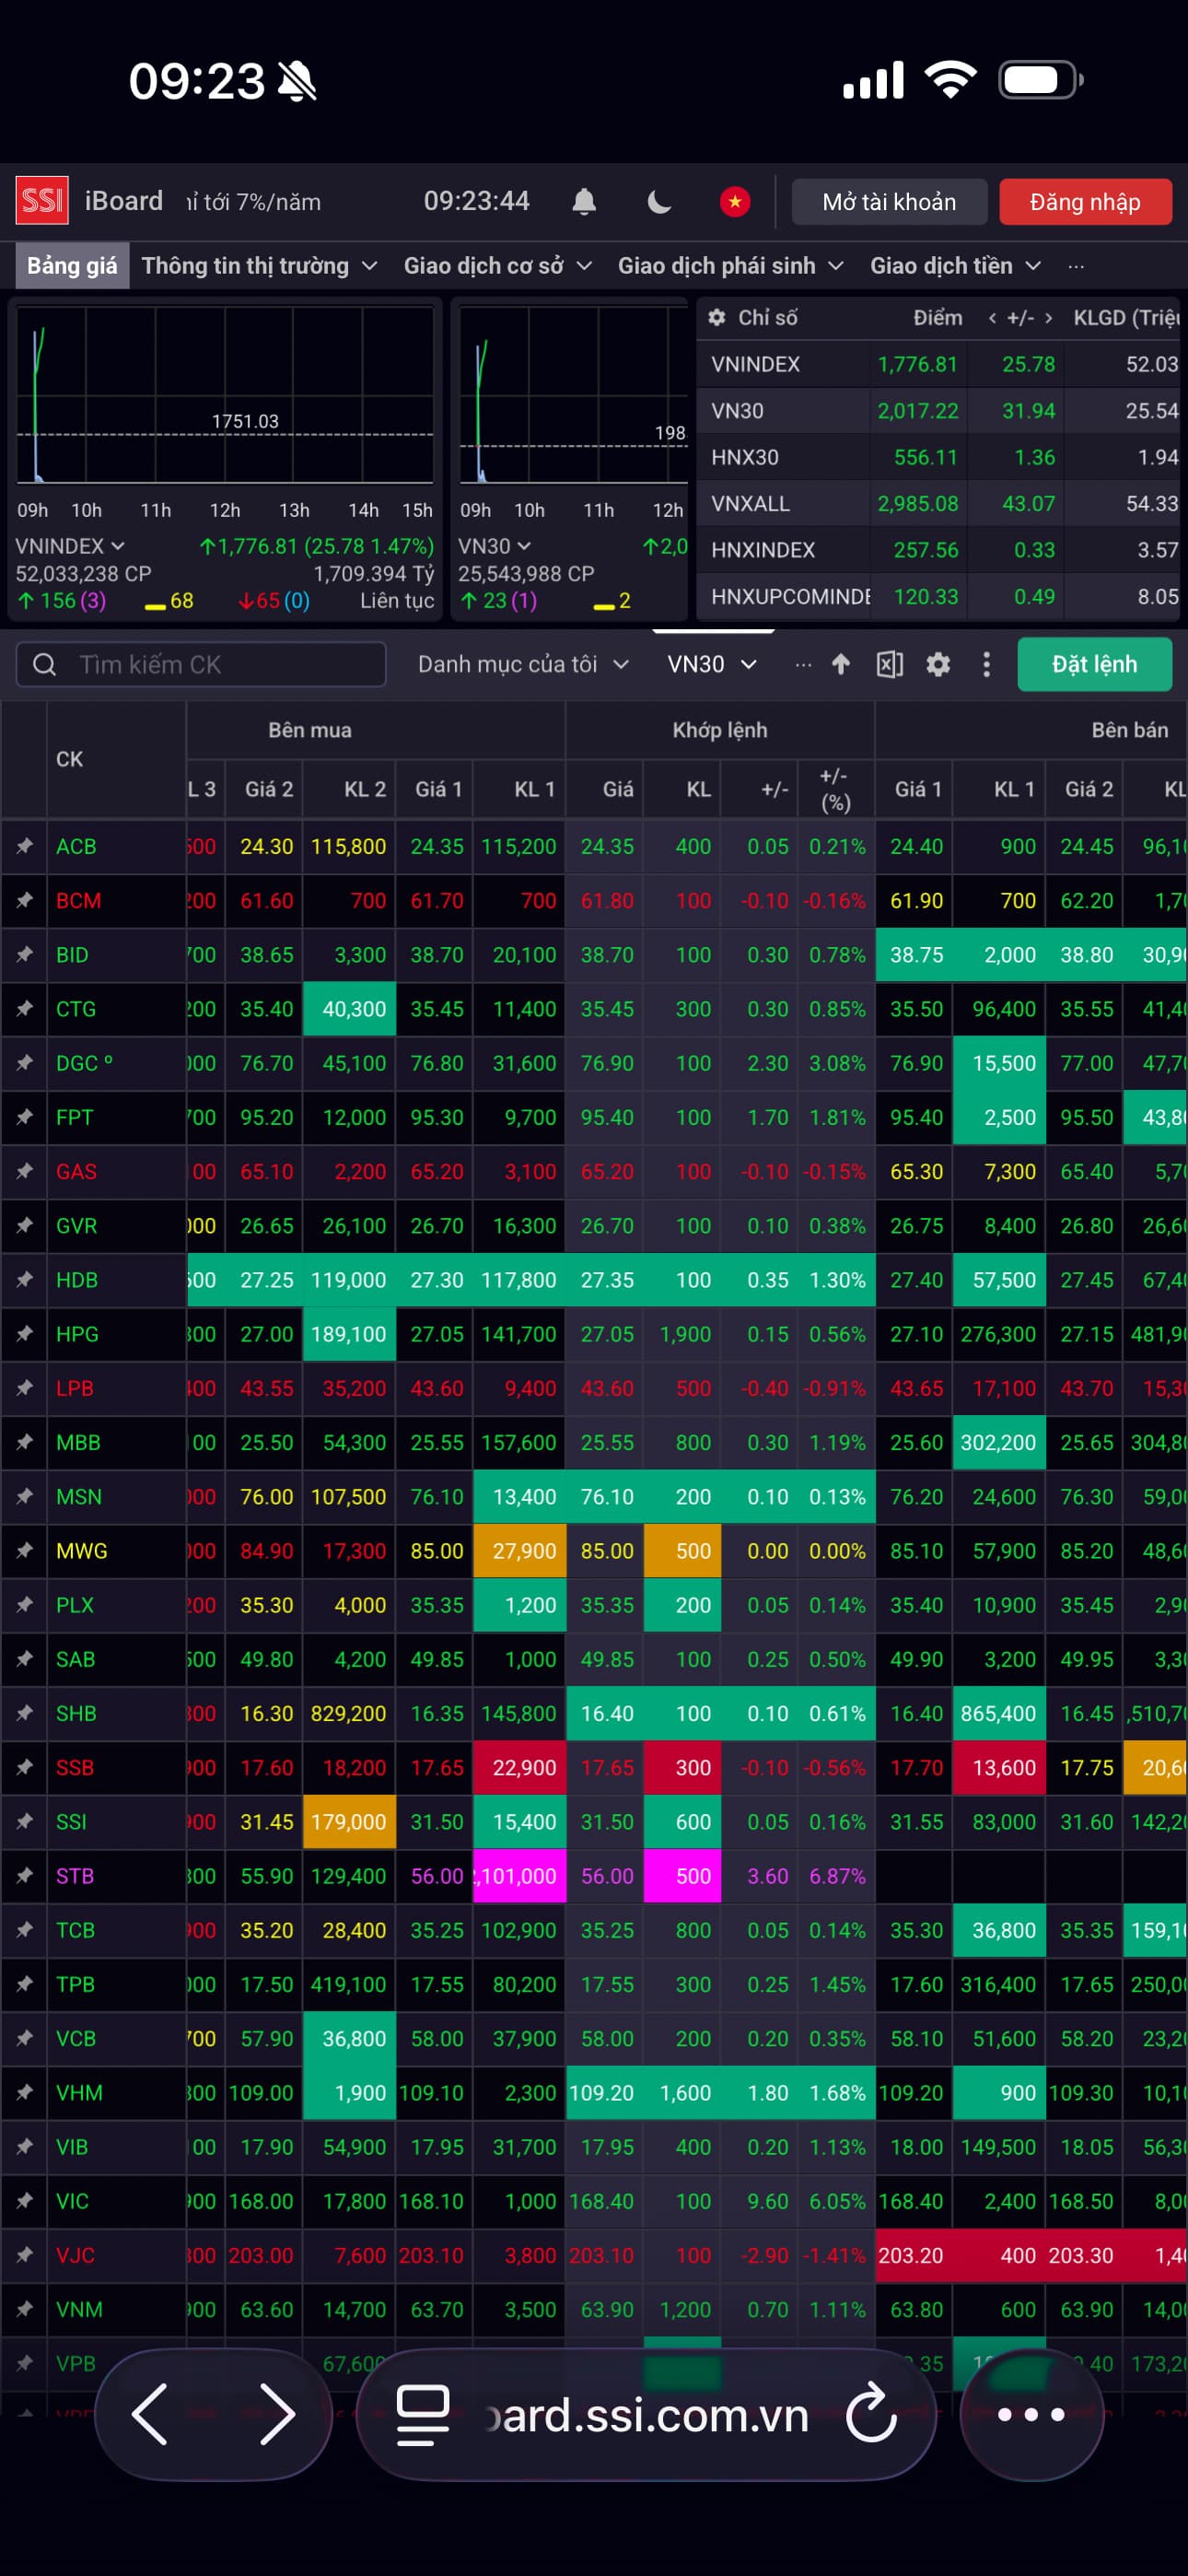The image size is (1188, 2576).
Task: Click STB matched price 56.00
Action: coord(606,1877)
